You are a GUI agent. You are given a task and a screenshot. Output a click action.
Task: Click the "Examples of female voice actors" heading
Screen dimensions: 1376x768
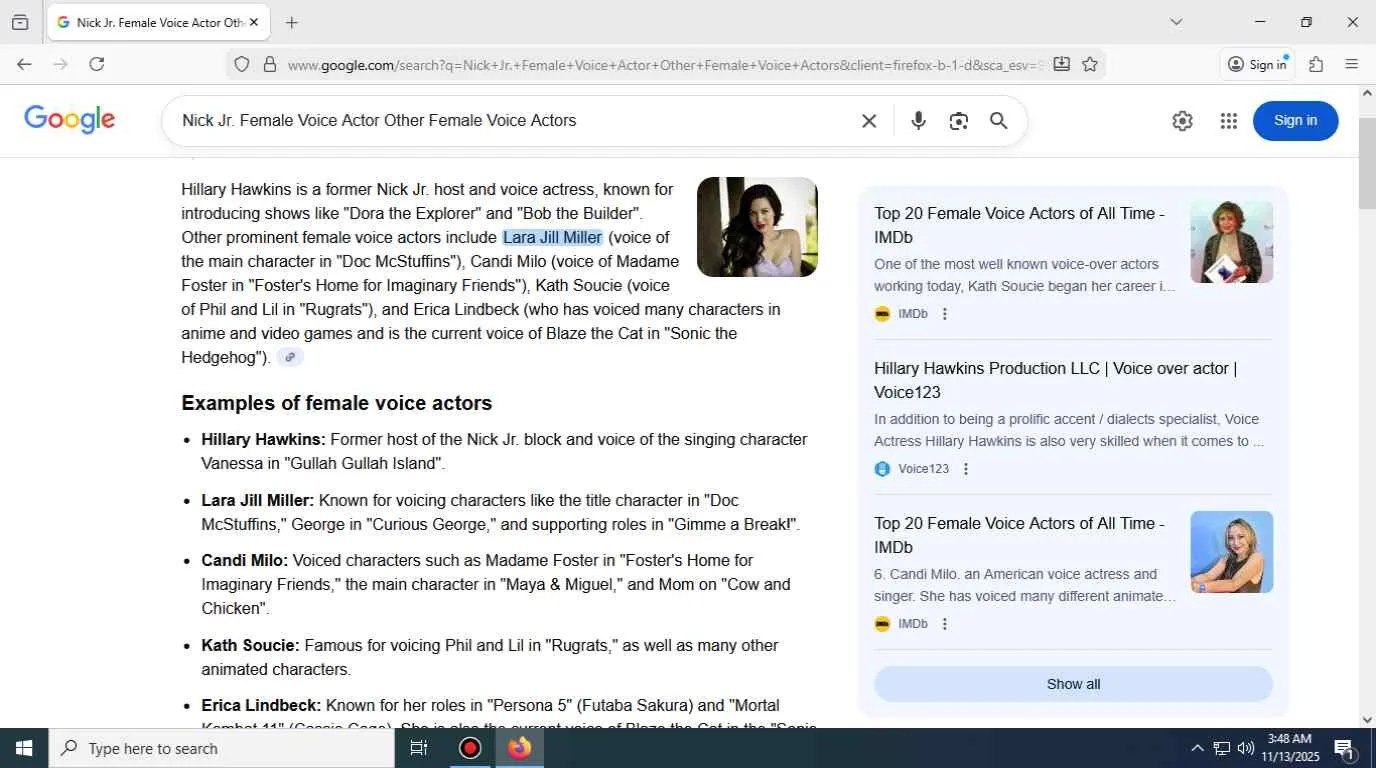pos(337,403)
